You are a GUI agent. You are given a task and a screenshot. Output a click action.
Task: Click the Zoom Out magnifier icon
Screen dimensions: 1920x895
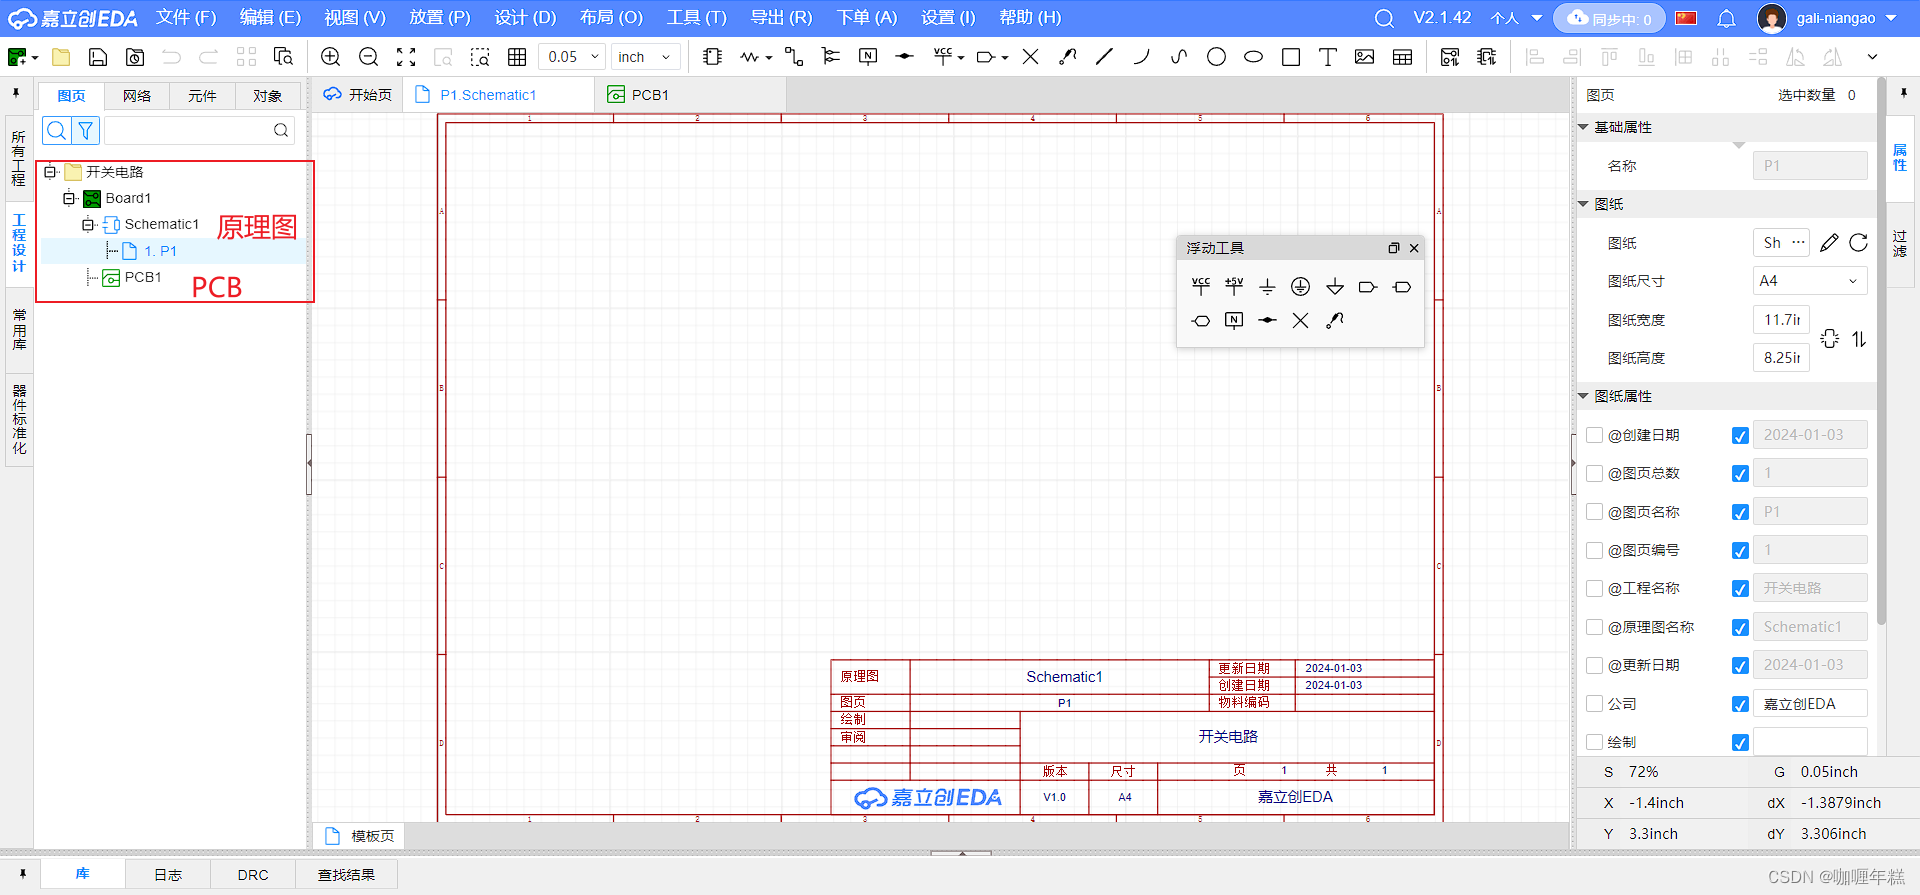[x=368, y=57]
